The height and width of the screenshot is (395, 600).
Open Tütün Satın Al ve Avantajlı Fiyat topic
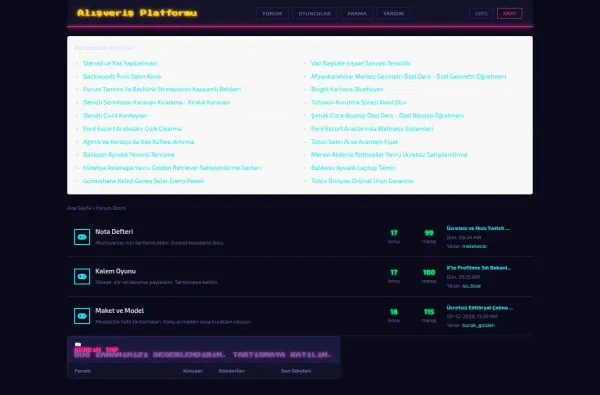point(354,142)
